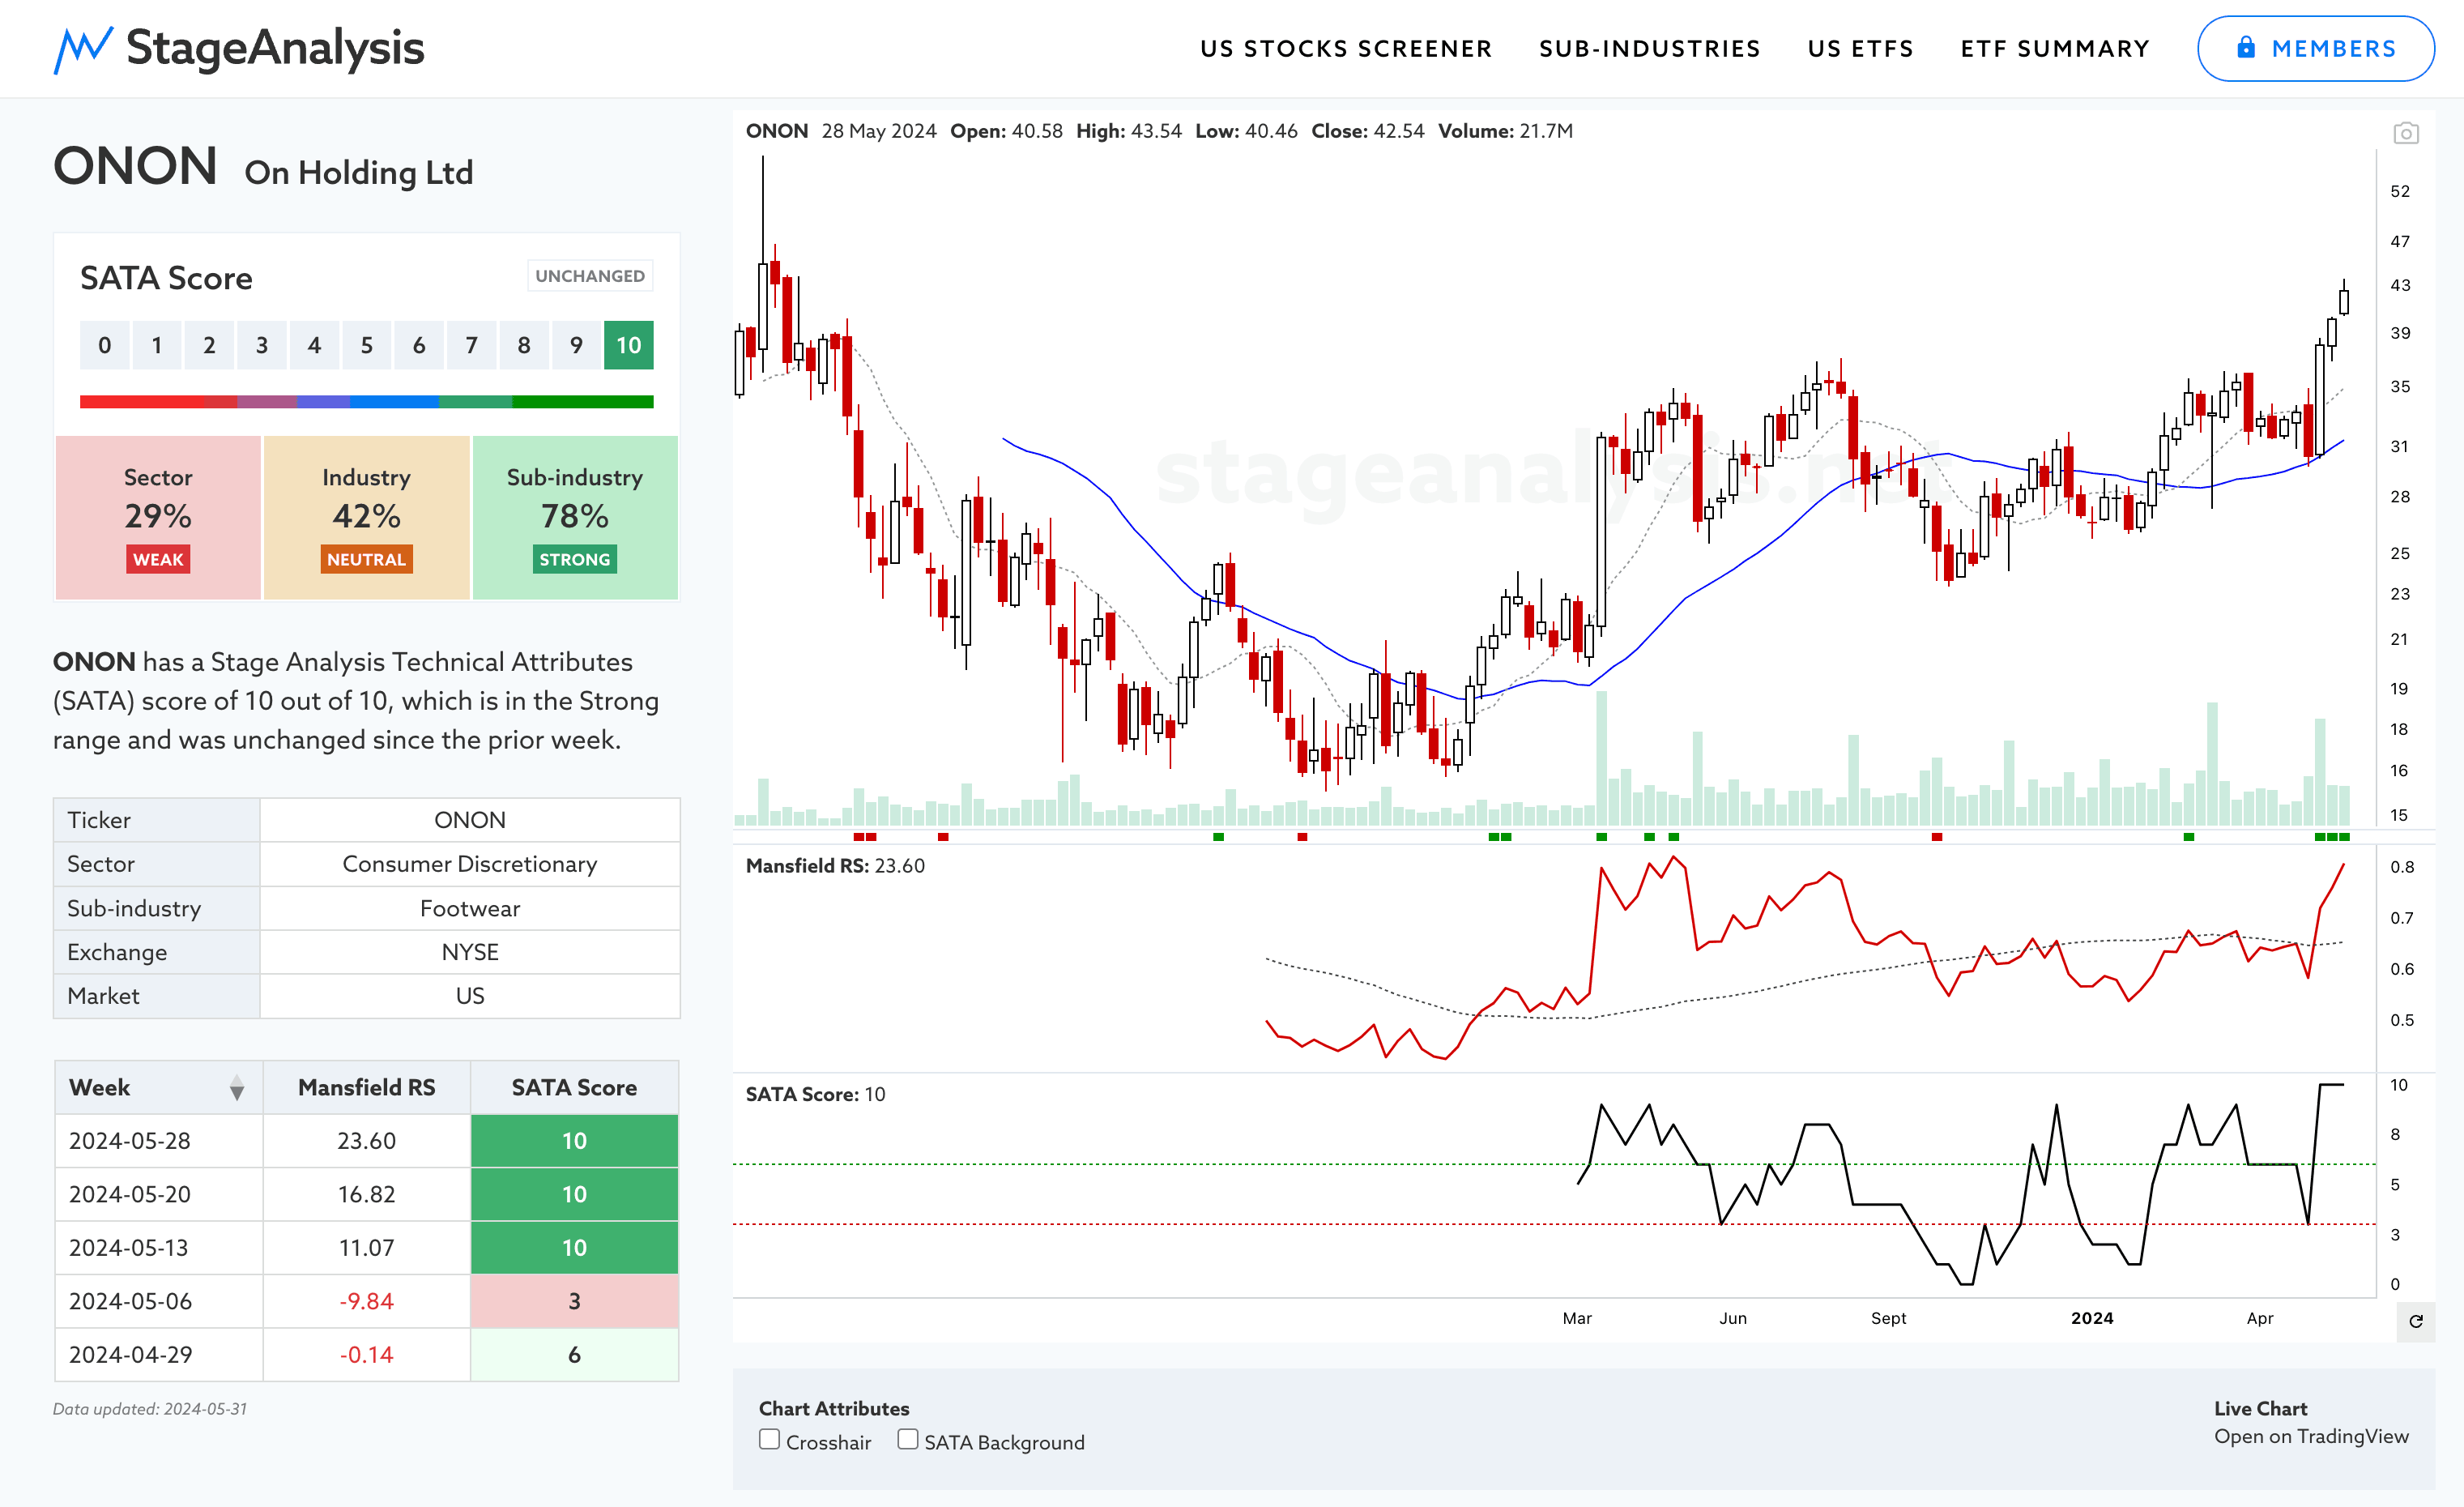Click the 2024 label on time axis

pyautogui.click(x=2091, y=1318)
